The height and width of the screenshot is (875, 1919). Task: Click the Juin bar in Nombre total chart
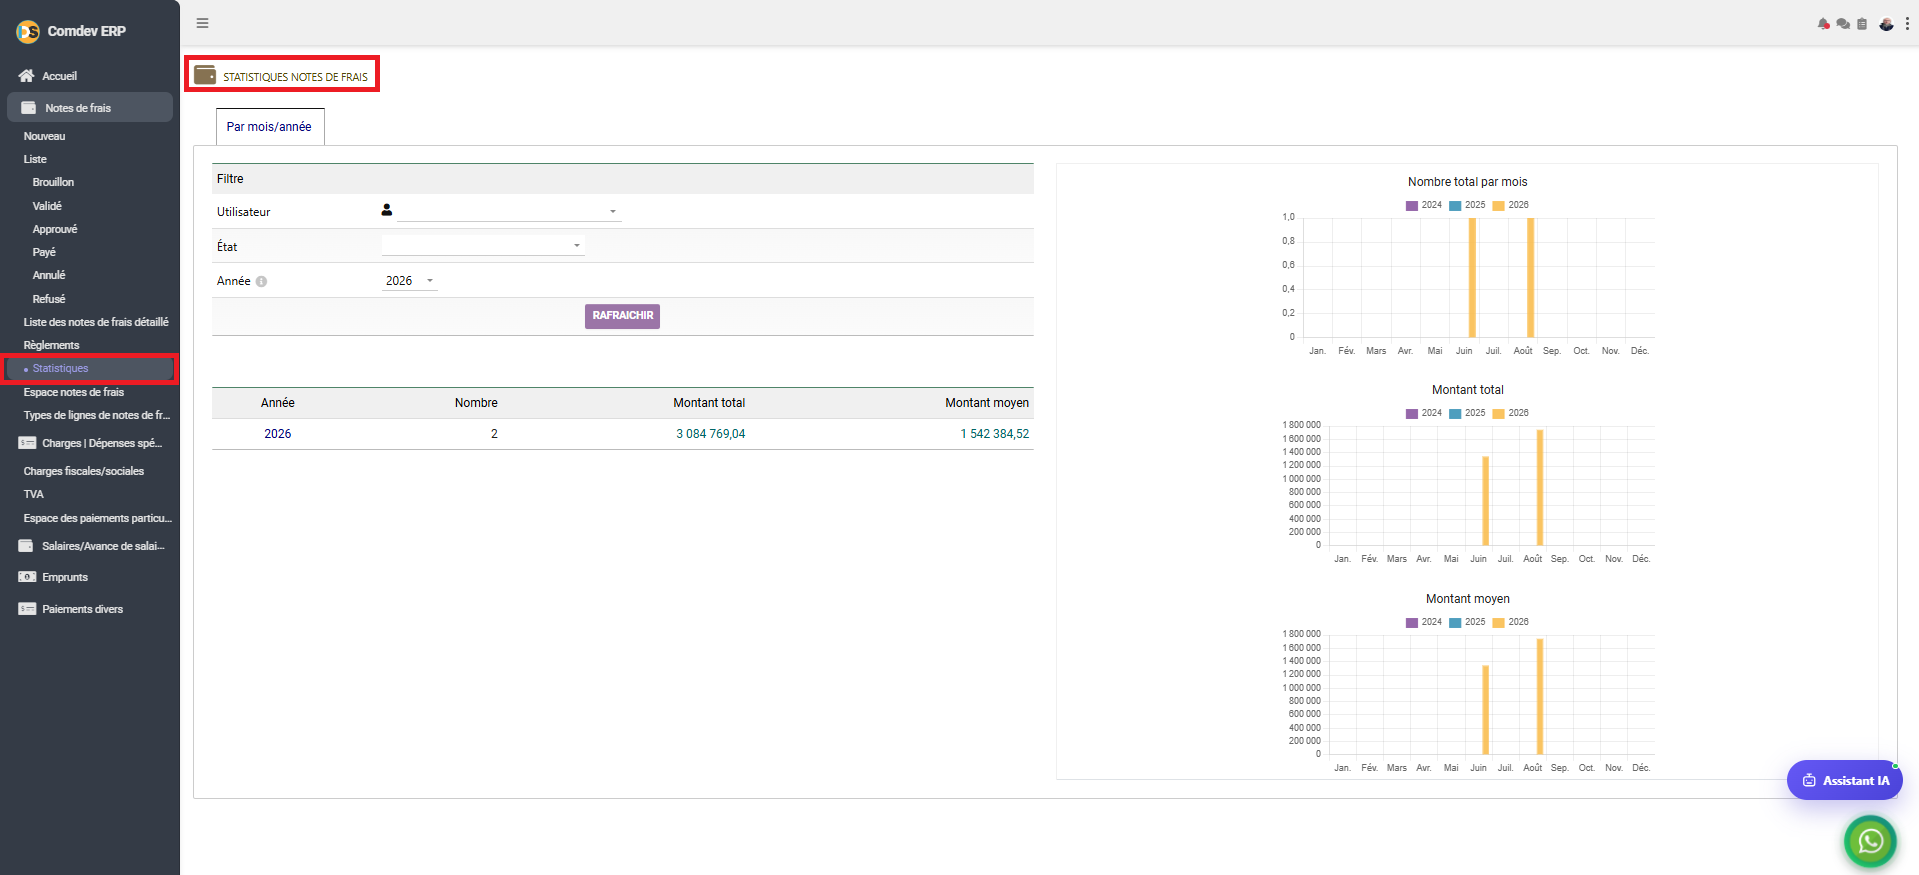(x=1472, y=277)
